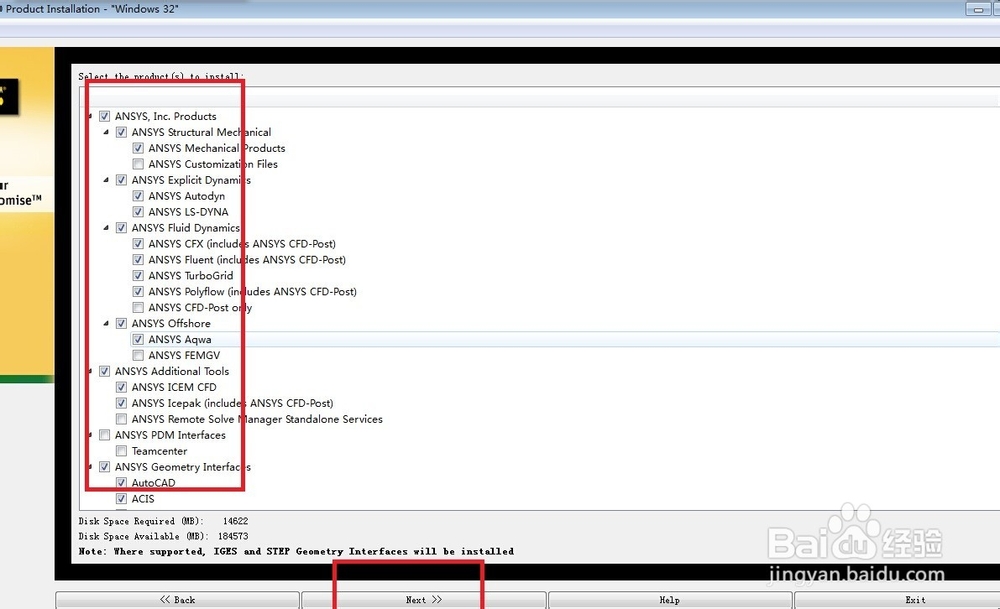Uncheck the ANSYS, Inc. Products checkbox
The image size is (1000, 609).
tap(105, 116)
